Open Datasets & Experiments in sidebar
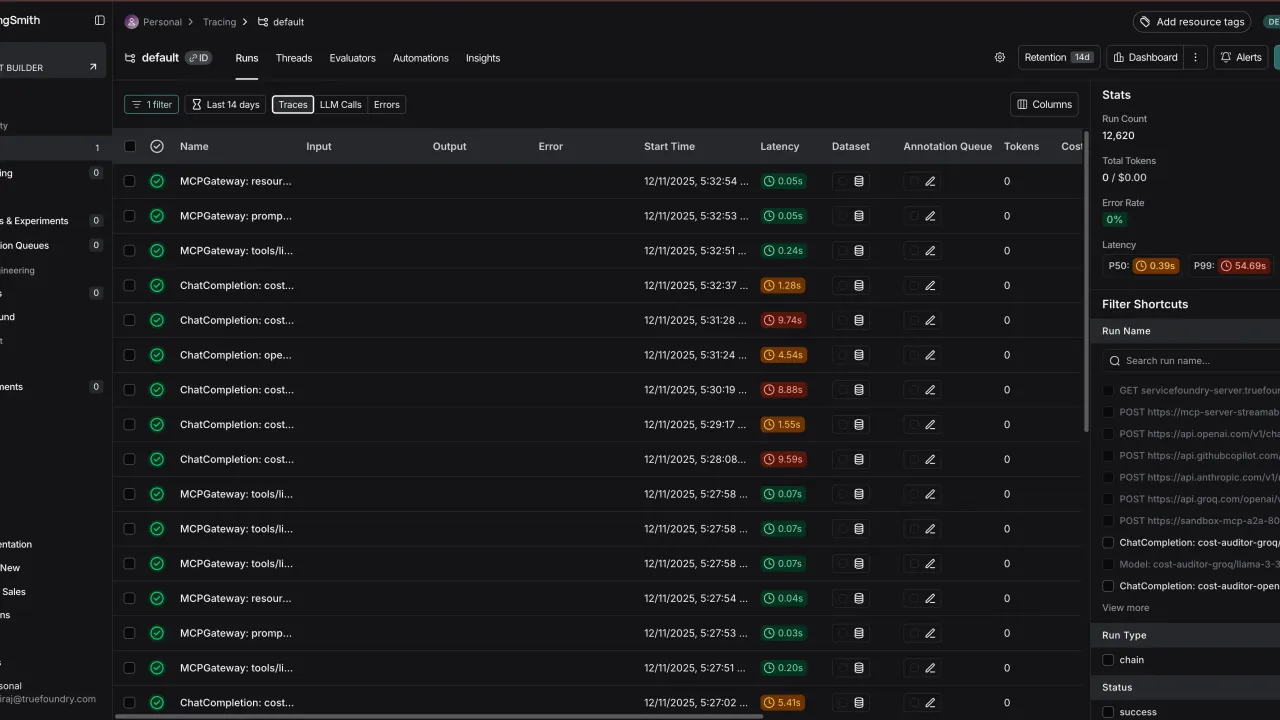Viewport: 1280px width, 720px height. 34,221
